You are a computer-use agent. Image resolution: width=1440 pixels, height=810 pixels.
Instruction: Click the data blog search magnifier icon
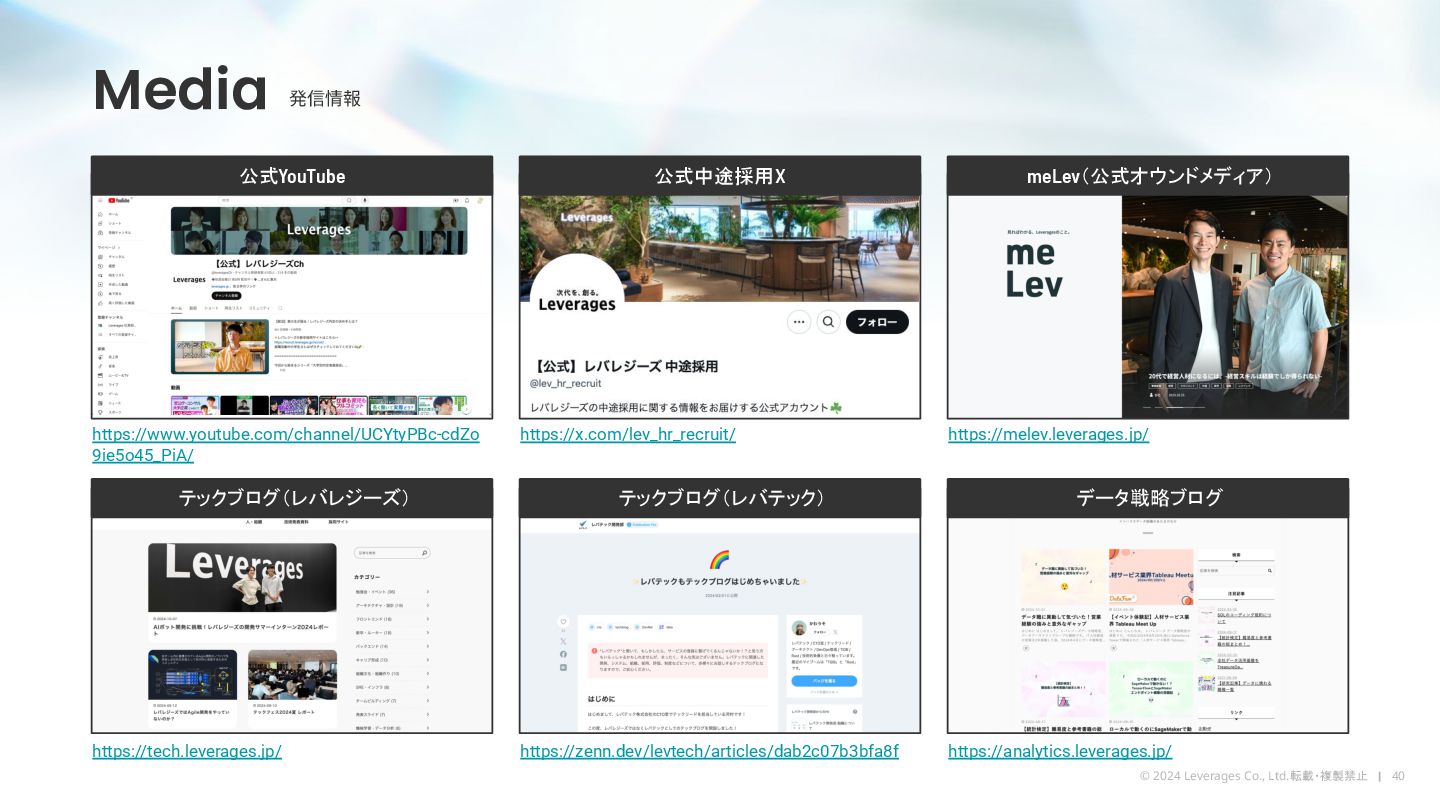1270,570
